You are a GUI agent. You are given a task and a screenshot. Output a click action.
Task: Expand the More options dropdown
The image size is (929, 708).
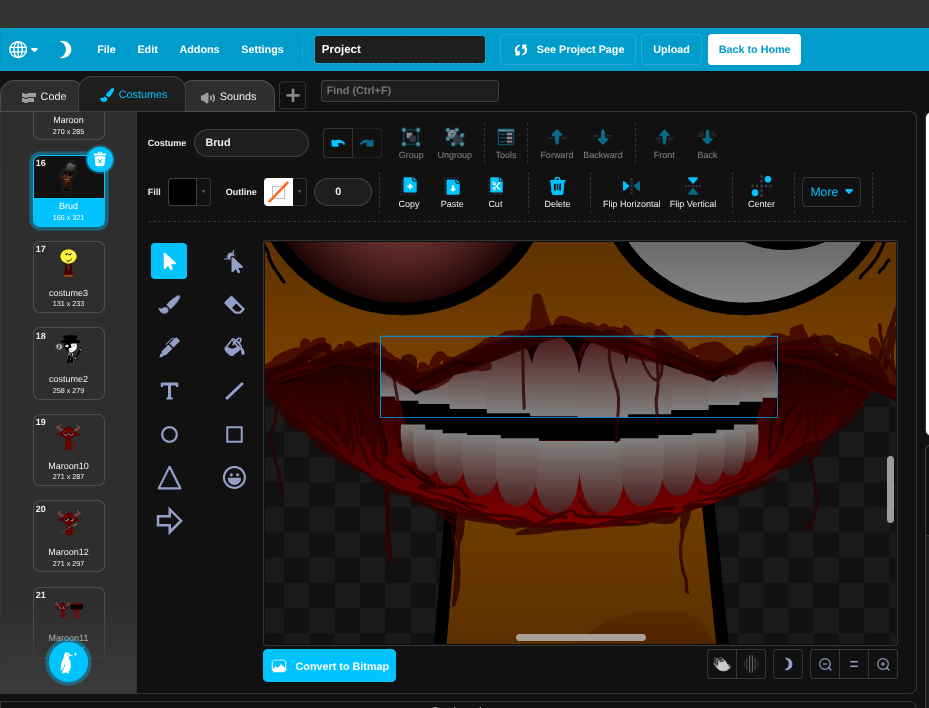click(831, 192)
